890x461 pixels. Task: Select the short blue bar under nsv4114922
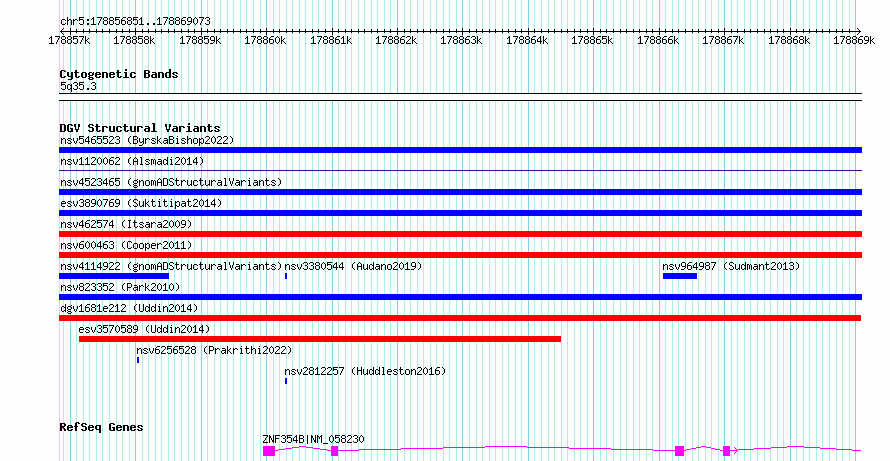(114, 276)
